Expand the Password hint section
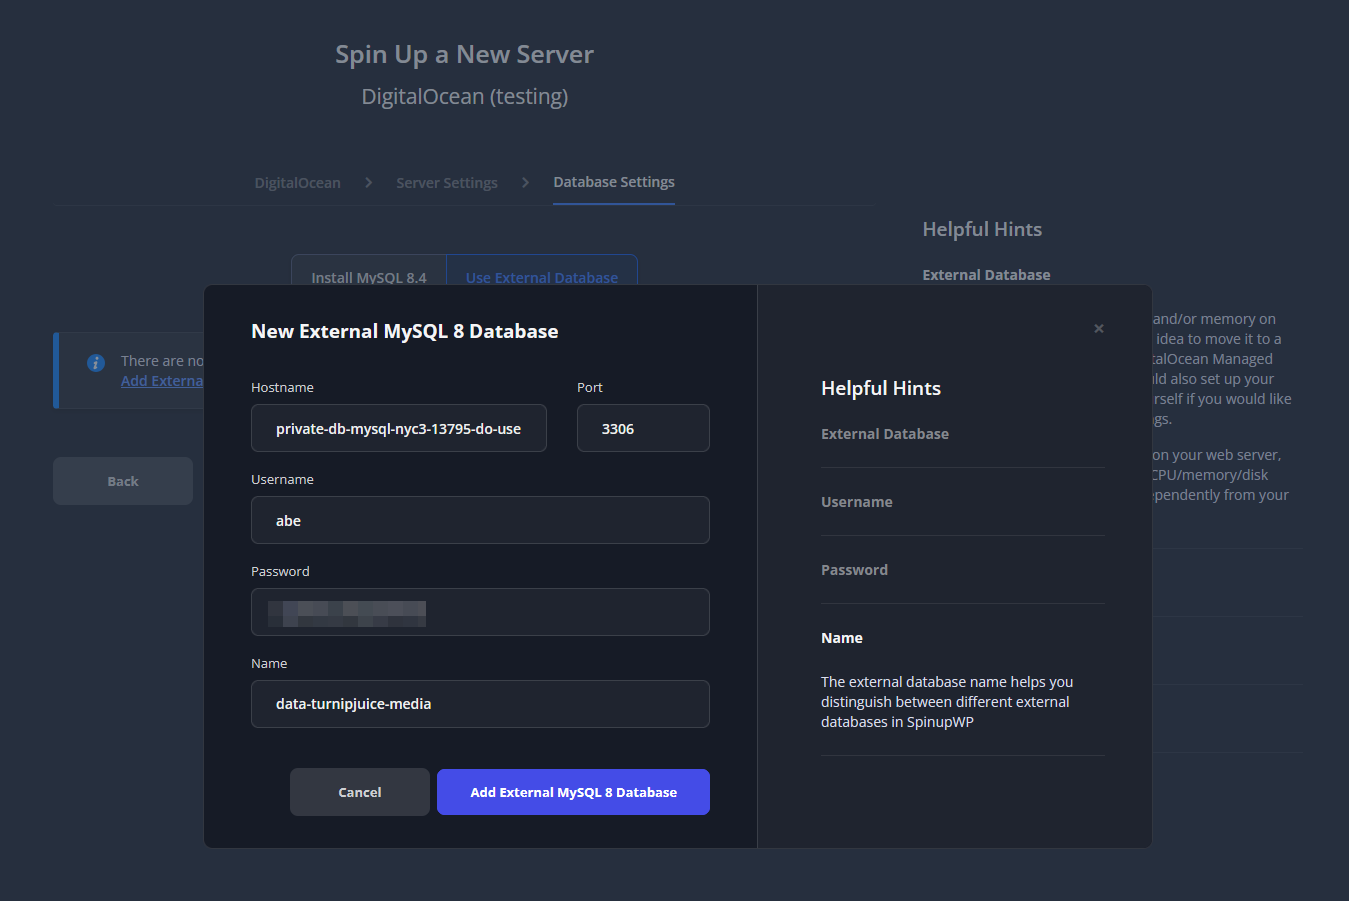 (855, 570)
